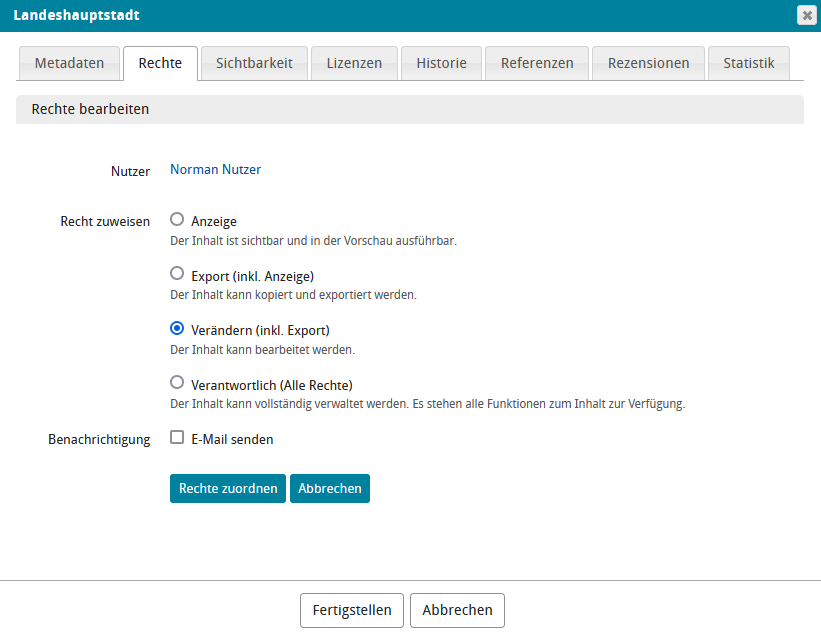Select the Verändern (inkl. Export) radio button
821x644 pixels.
pos(177,328)
